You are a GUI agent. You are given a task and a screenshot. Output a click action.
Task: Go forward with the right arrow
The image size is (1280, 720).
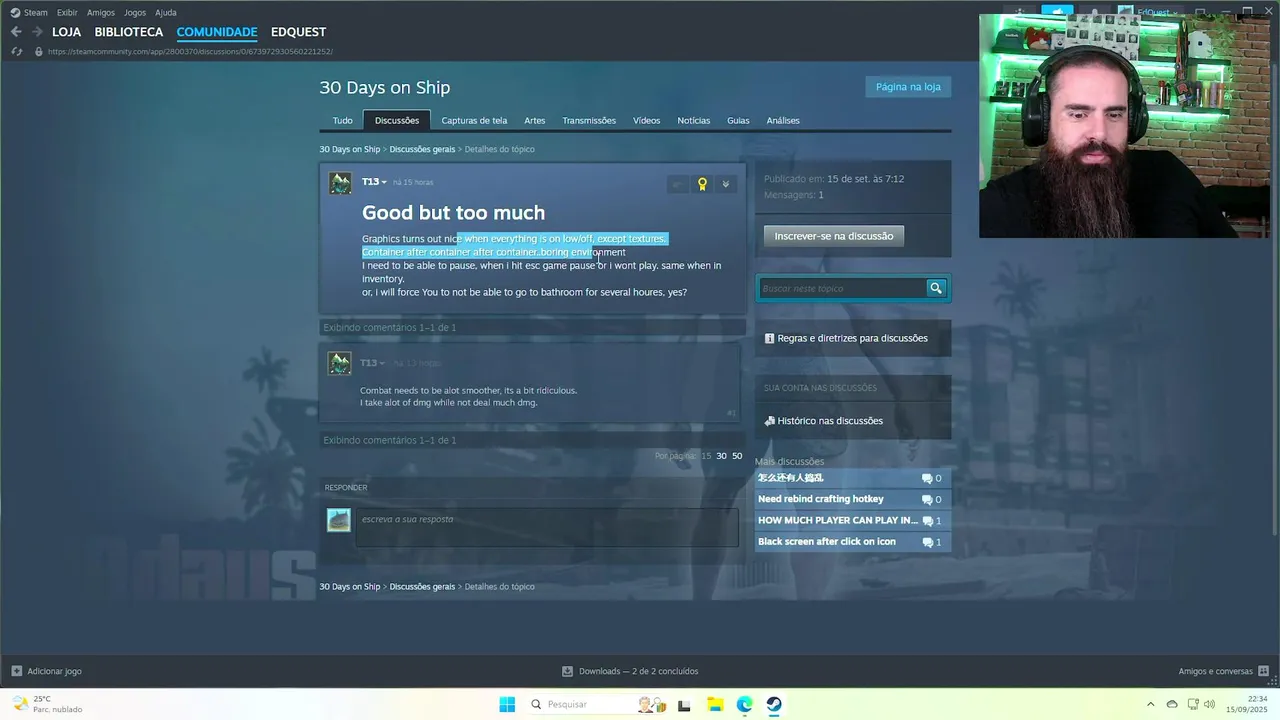tap(37, 32)
